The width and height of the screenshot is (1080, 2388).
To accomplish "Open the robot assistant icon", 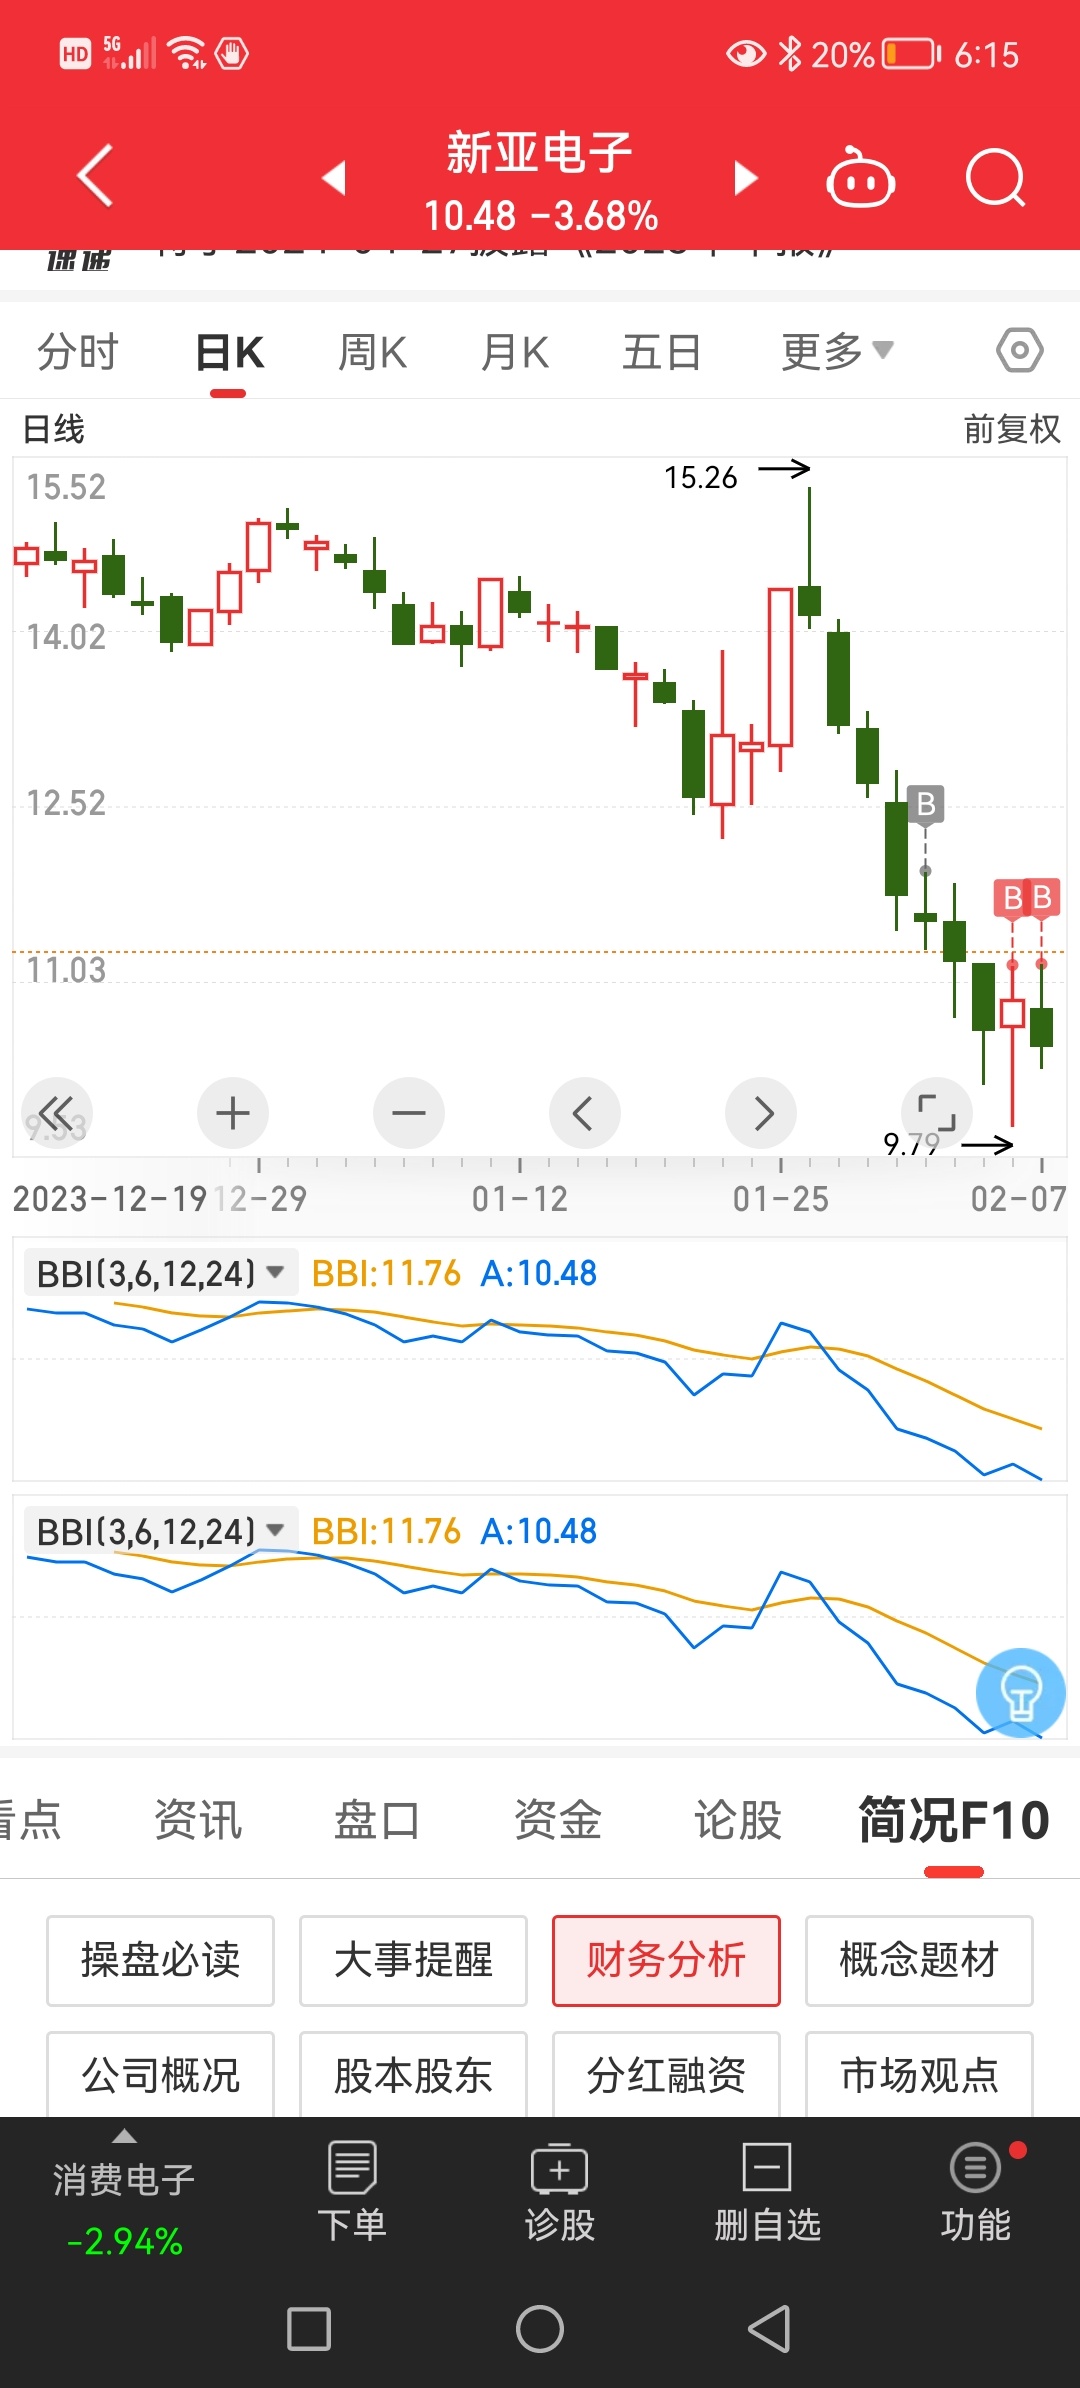I will 860,178.
